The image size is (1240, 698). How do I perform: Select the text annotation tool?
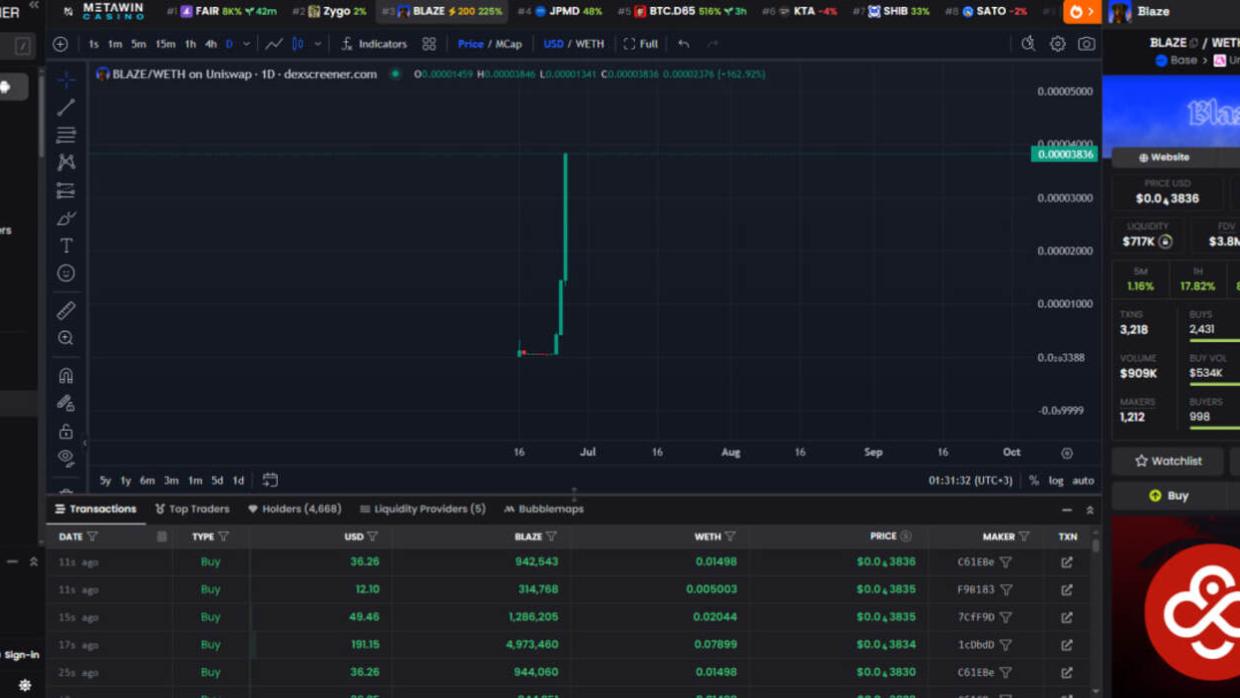pos(66,245)
